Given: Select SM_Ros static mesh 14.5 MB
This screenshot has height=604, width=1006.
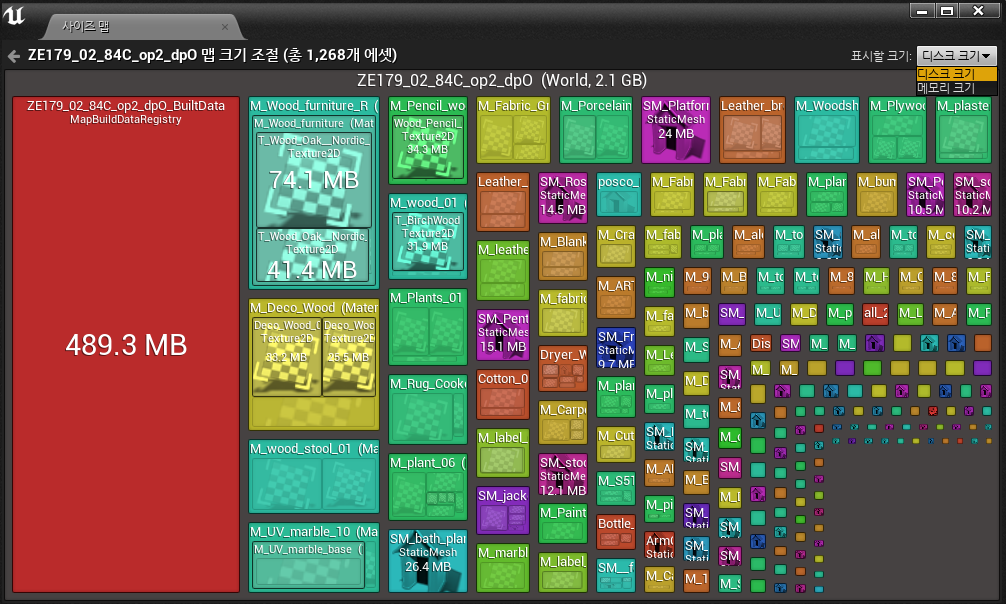Looking at the screenshot, I should 563,197.
